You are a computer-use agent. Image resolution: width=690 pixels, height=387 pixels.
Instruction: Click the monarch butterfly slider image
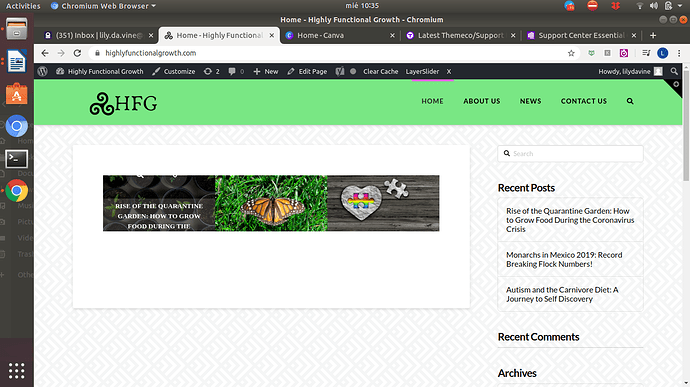tap(271, 203)
